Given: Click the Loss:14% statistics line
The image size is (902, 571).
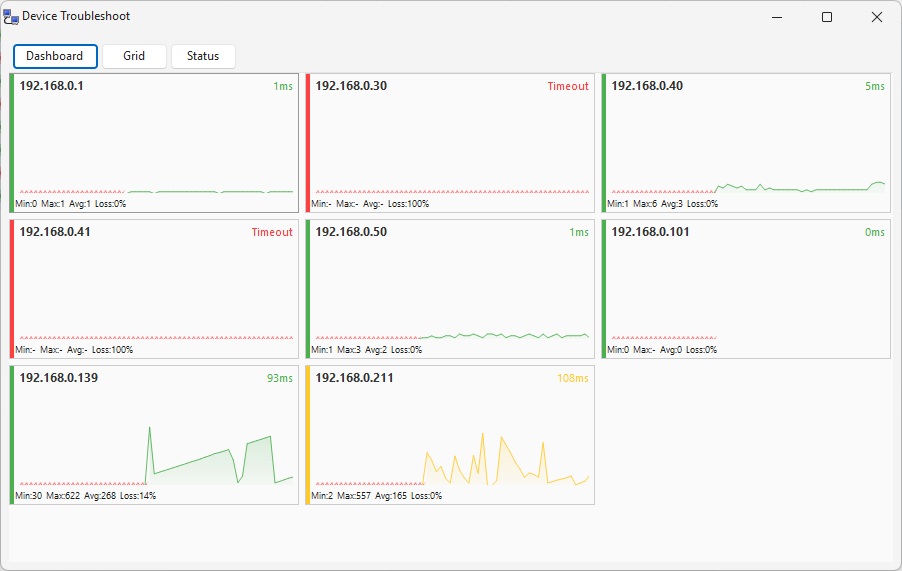Looking at the screenshot, I should pos(138,496).
